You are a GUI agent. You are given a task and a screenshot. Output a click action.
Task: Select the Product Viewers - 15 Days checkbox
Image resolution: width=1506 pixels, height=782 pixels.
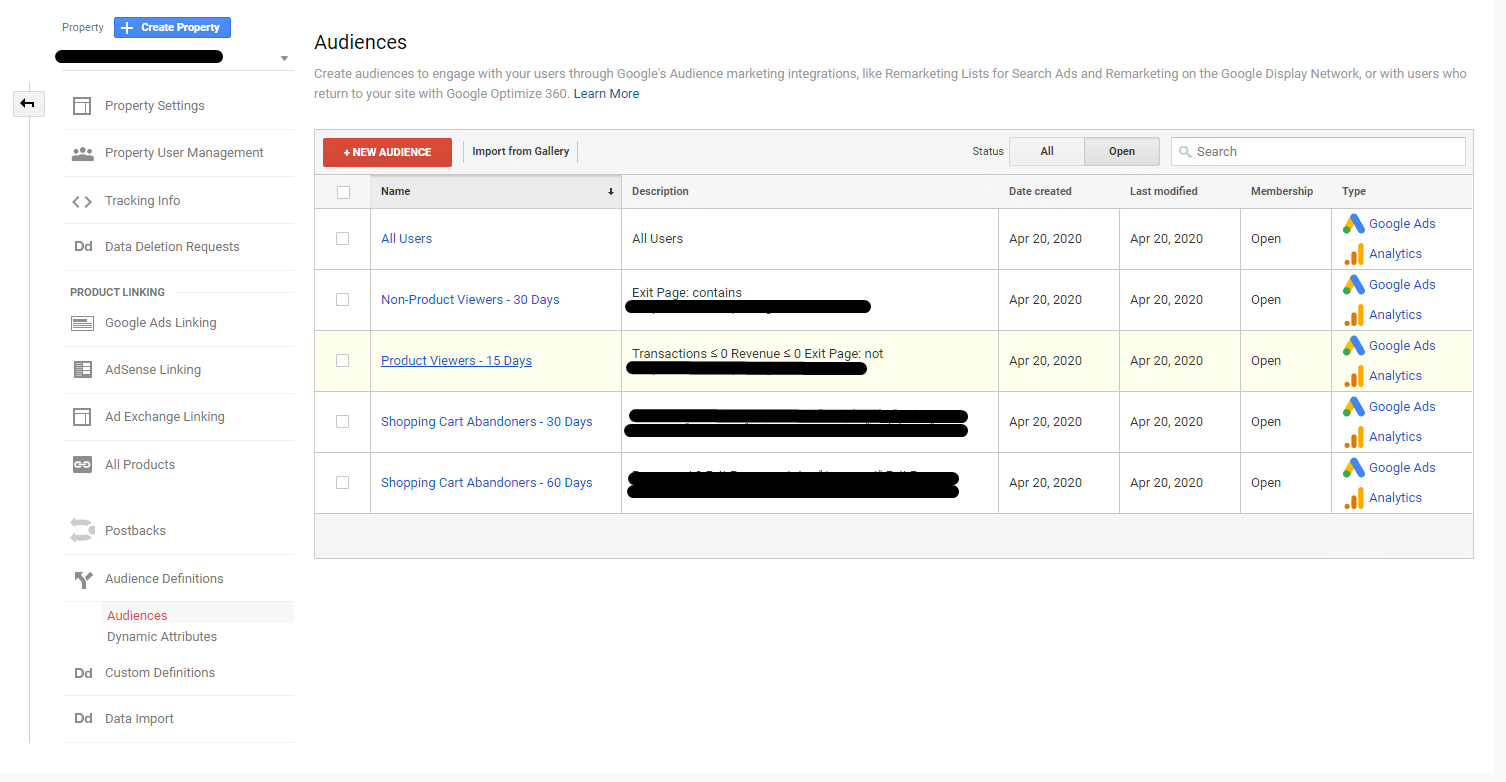click(343, 361)
